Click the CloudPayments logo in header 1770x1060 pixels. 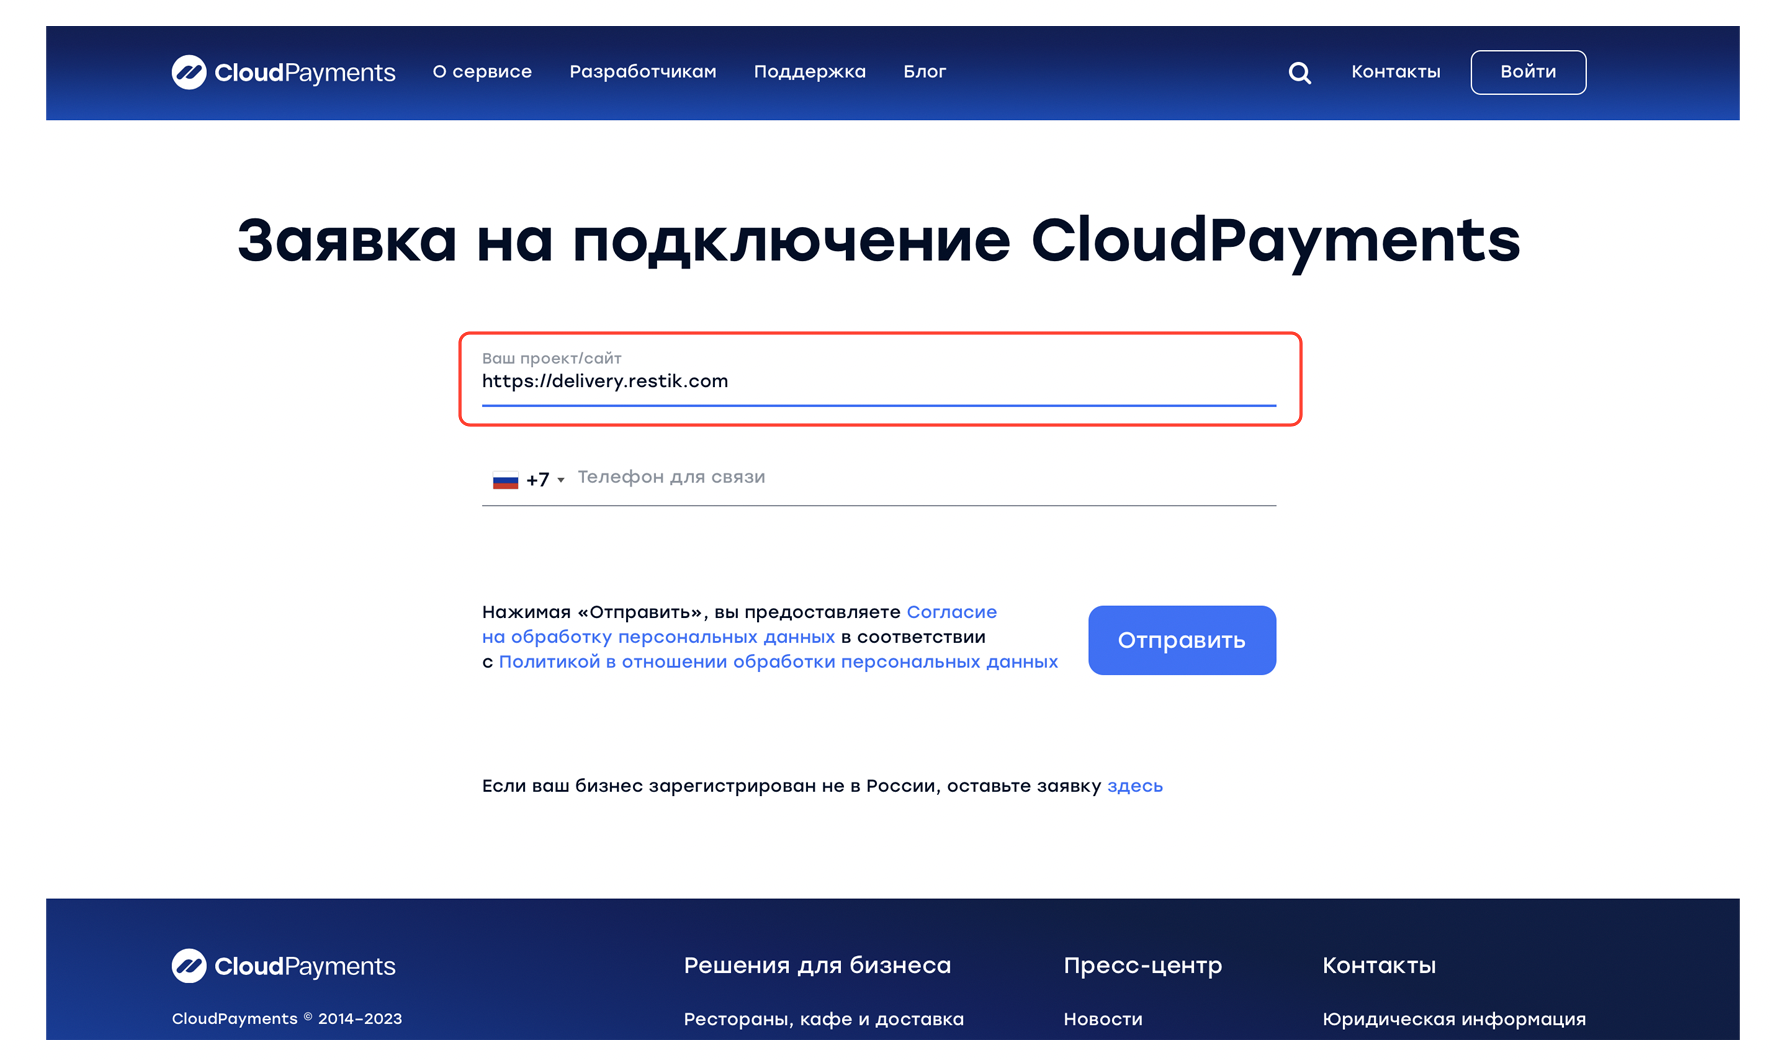click(x=283, y=72)
